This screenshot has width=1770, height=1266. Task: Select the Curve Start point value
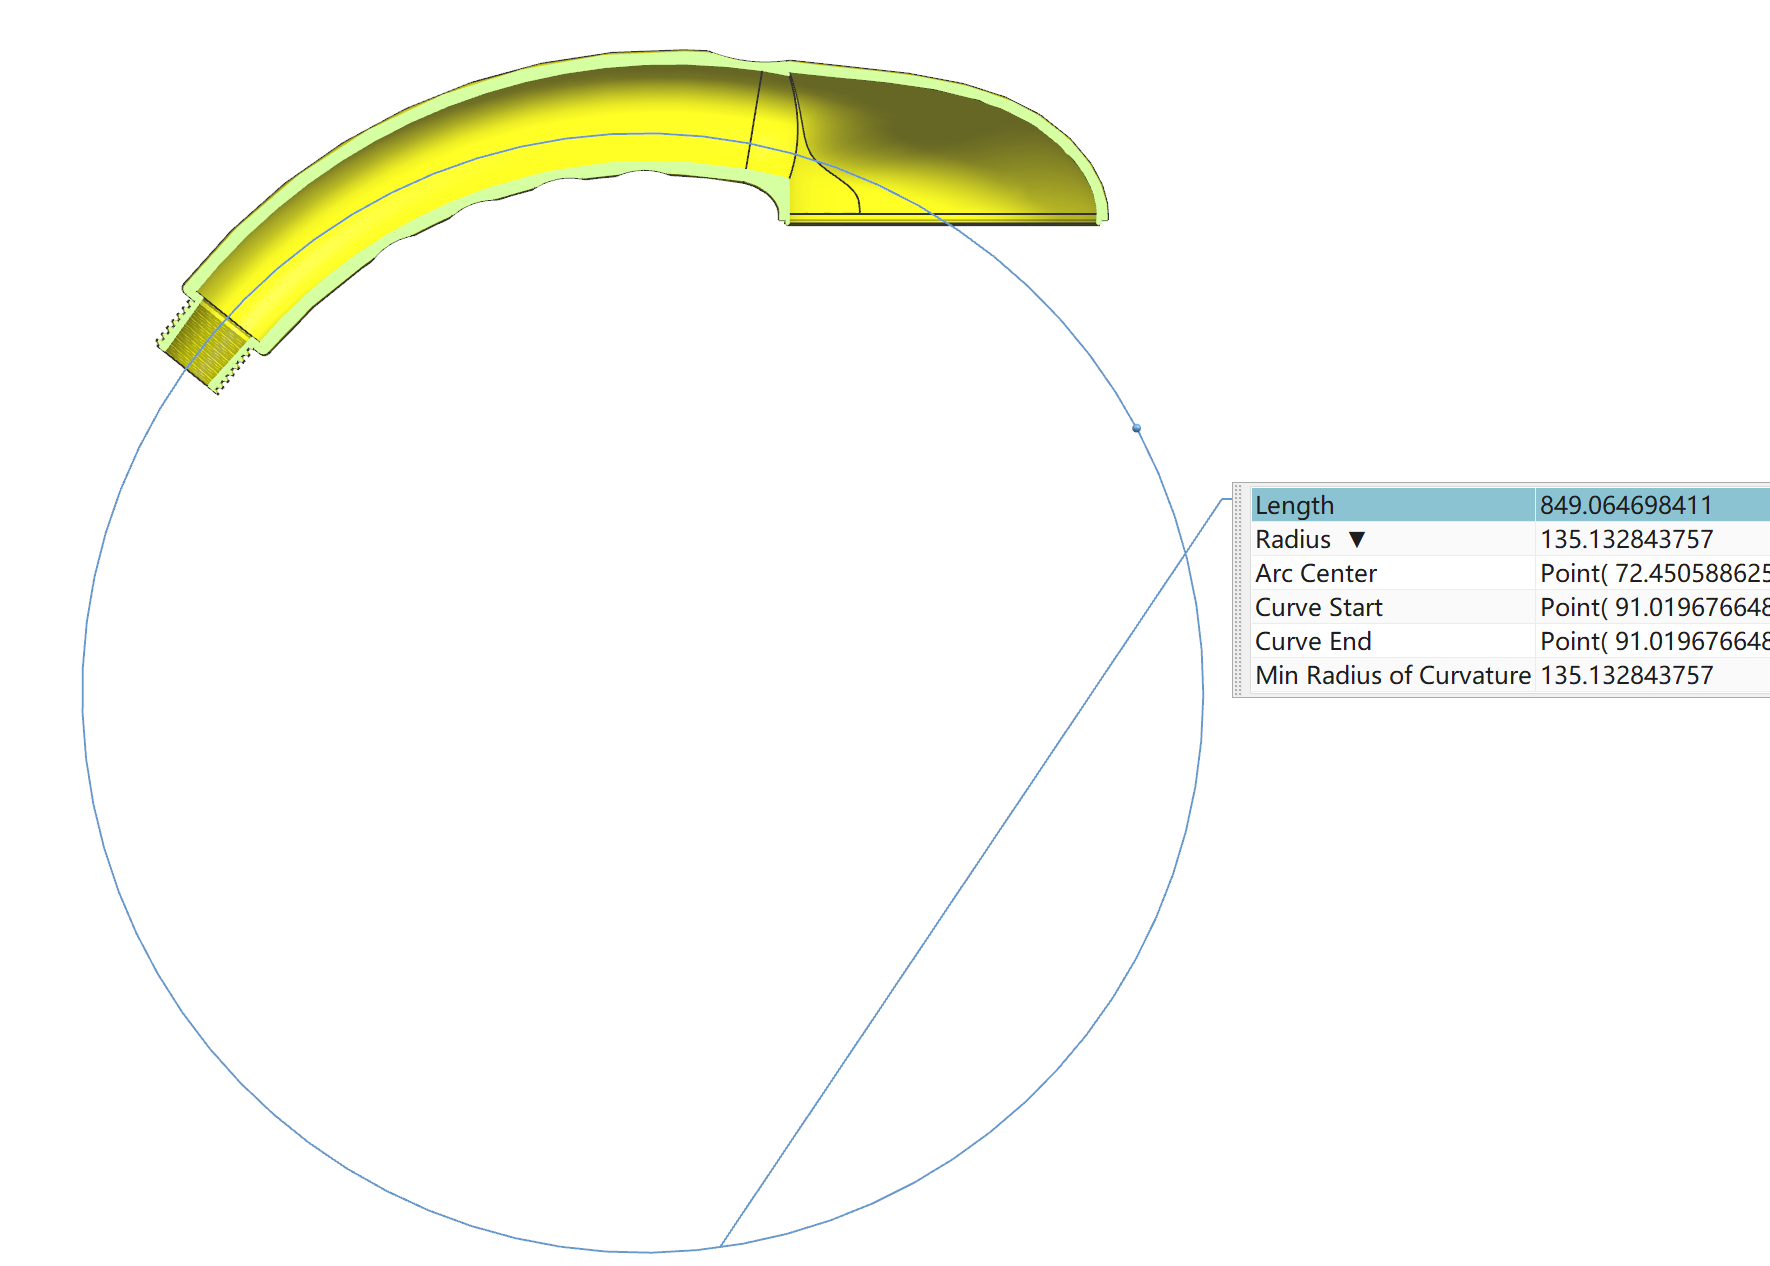(x=1654, y=607)
